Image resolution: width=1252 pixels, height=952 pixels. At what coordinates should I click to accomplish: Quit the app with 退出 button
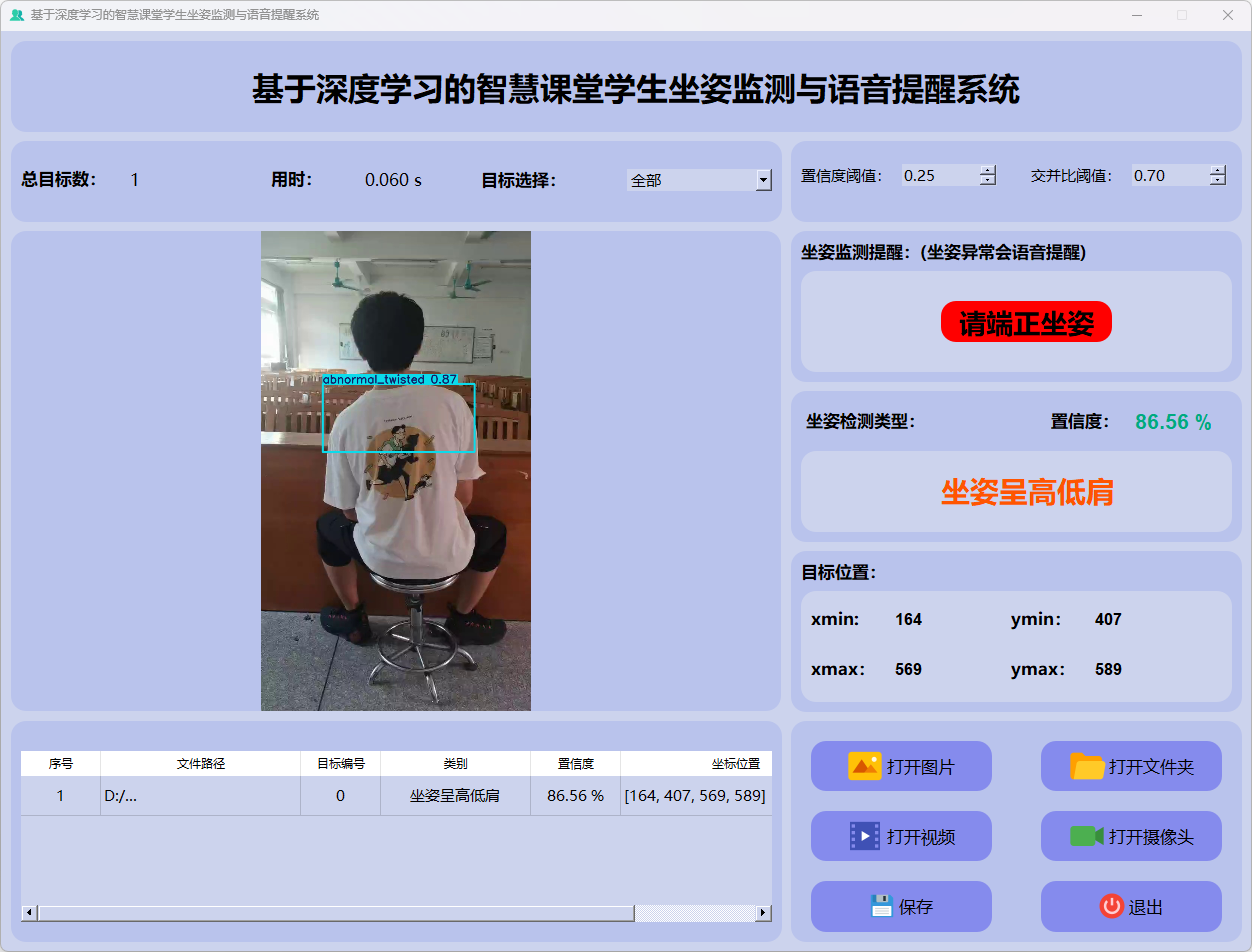coord(1131,906)
